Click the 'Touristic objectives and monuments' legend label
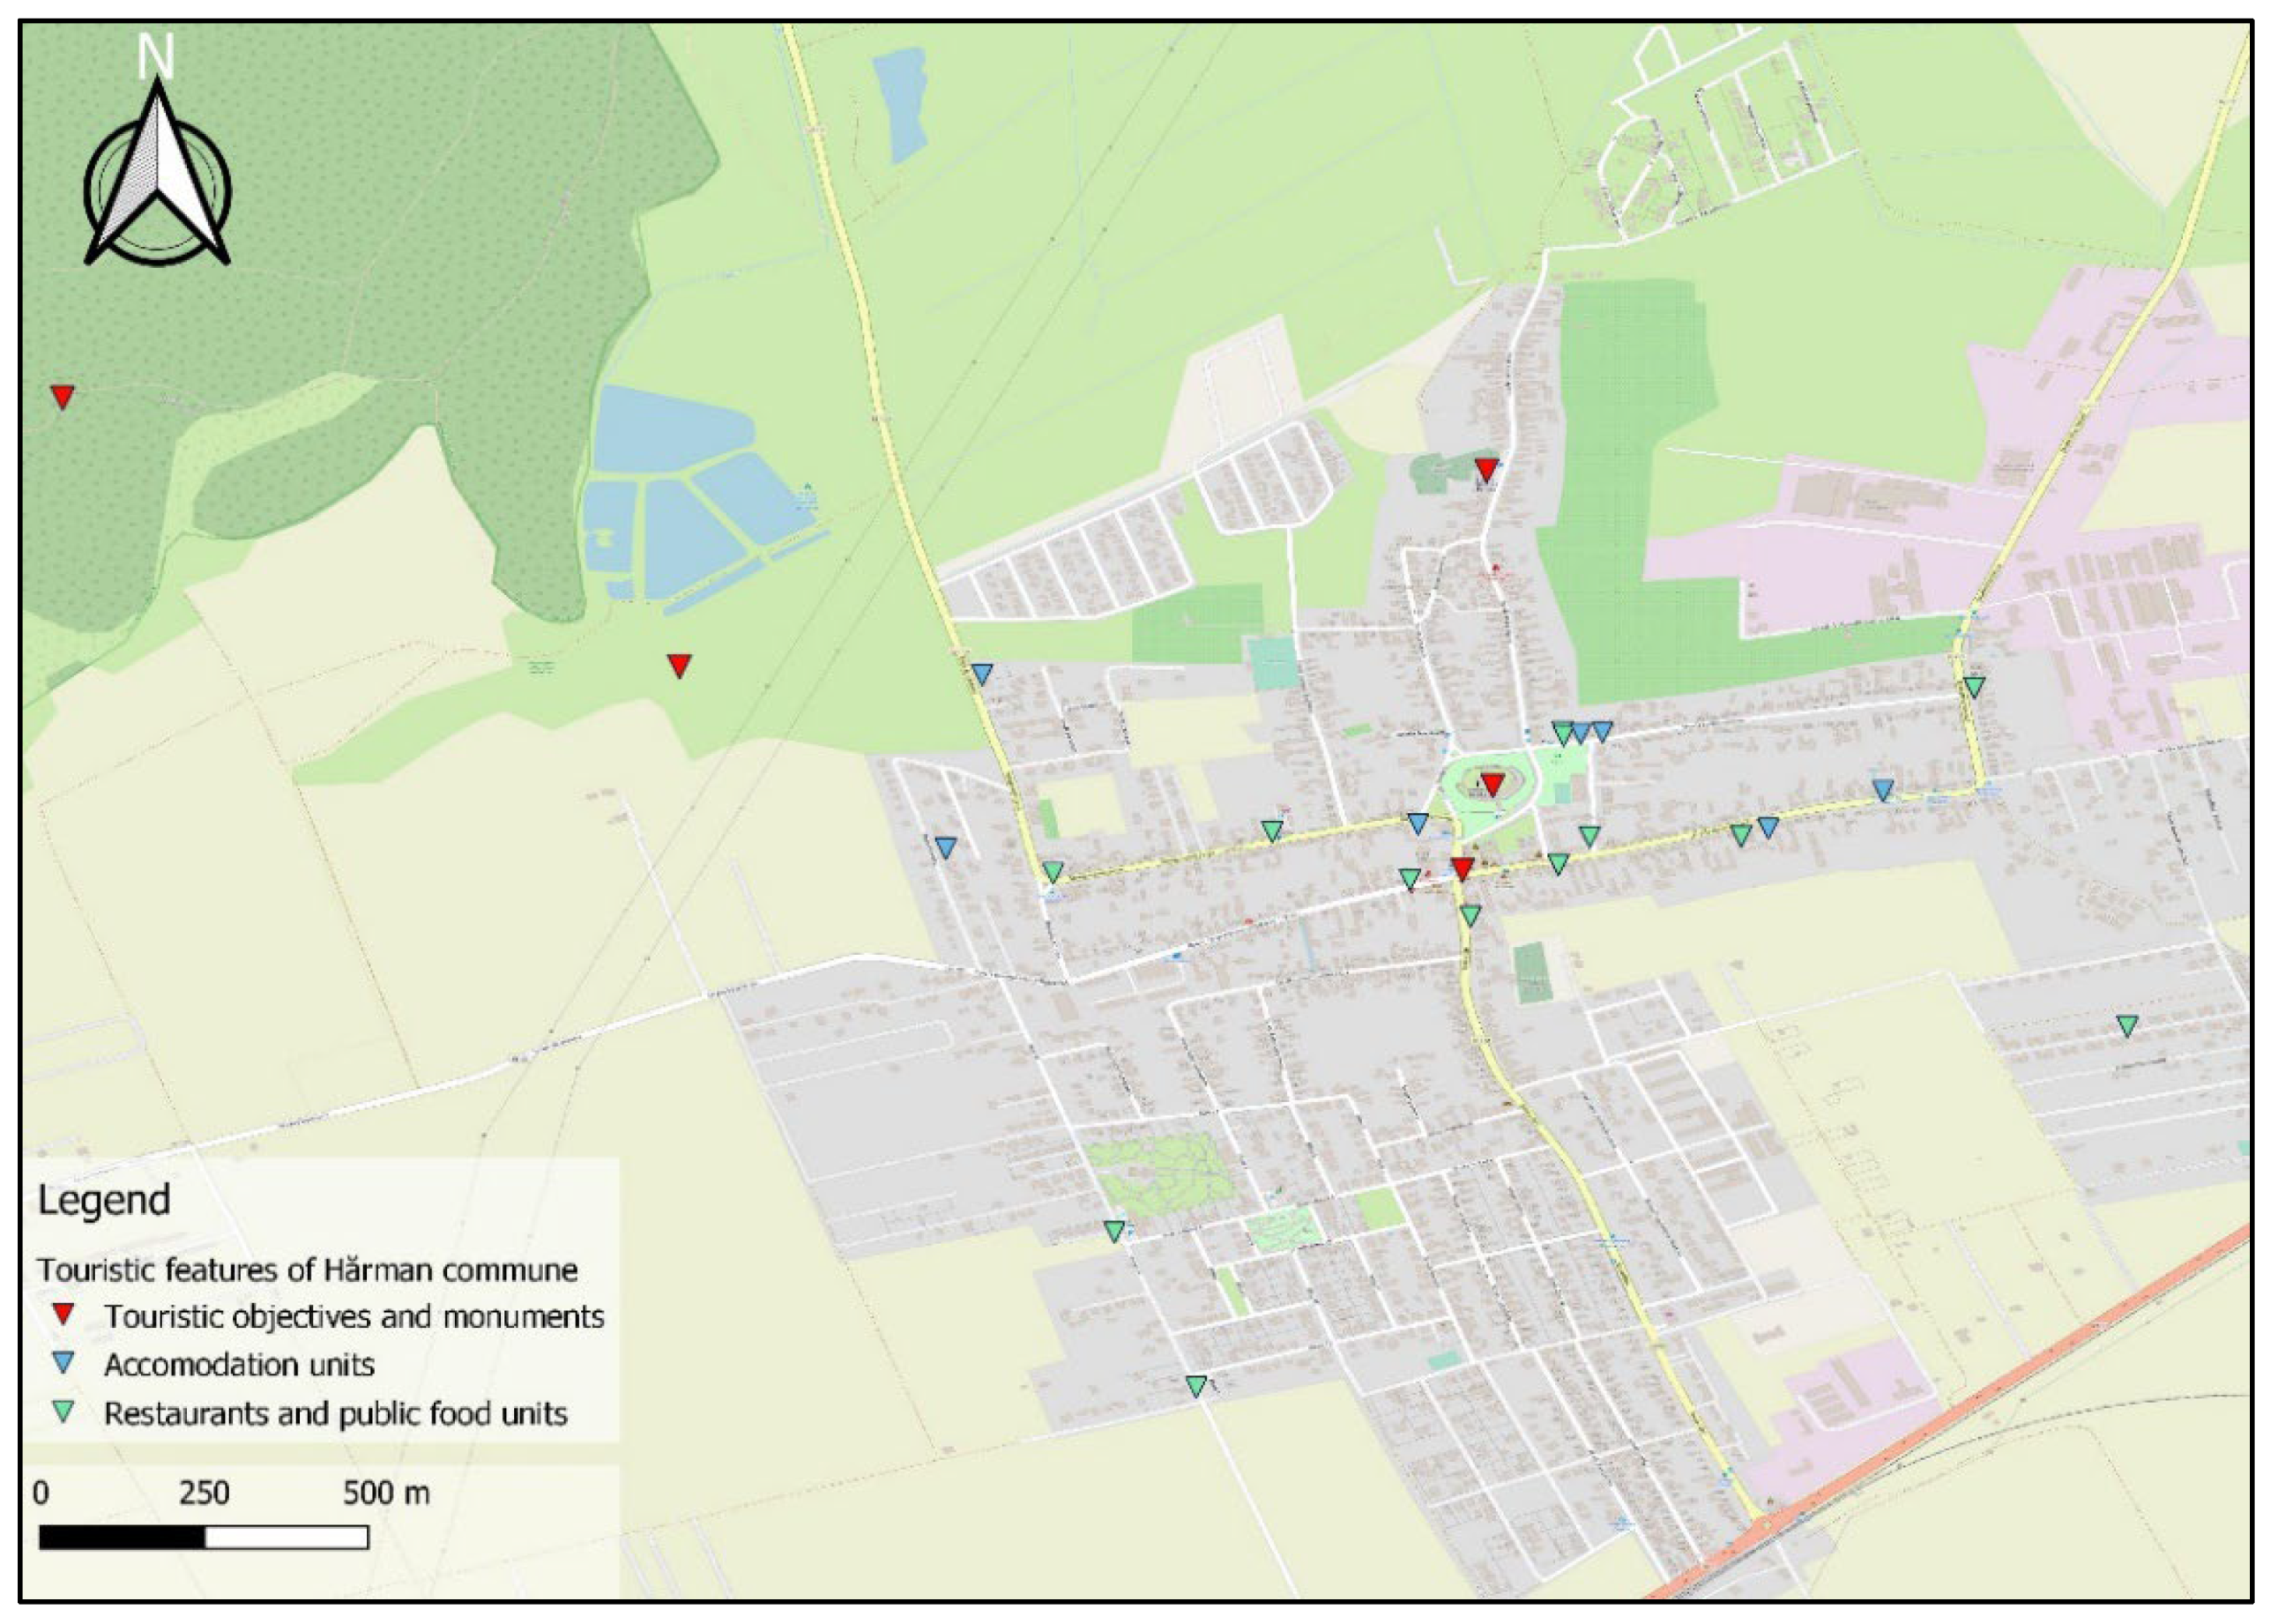 coord(354,1316)
